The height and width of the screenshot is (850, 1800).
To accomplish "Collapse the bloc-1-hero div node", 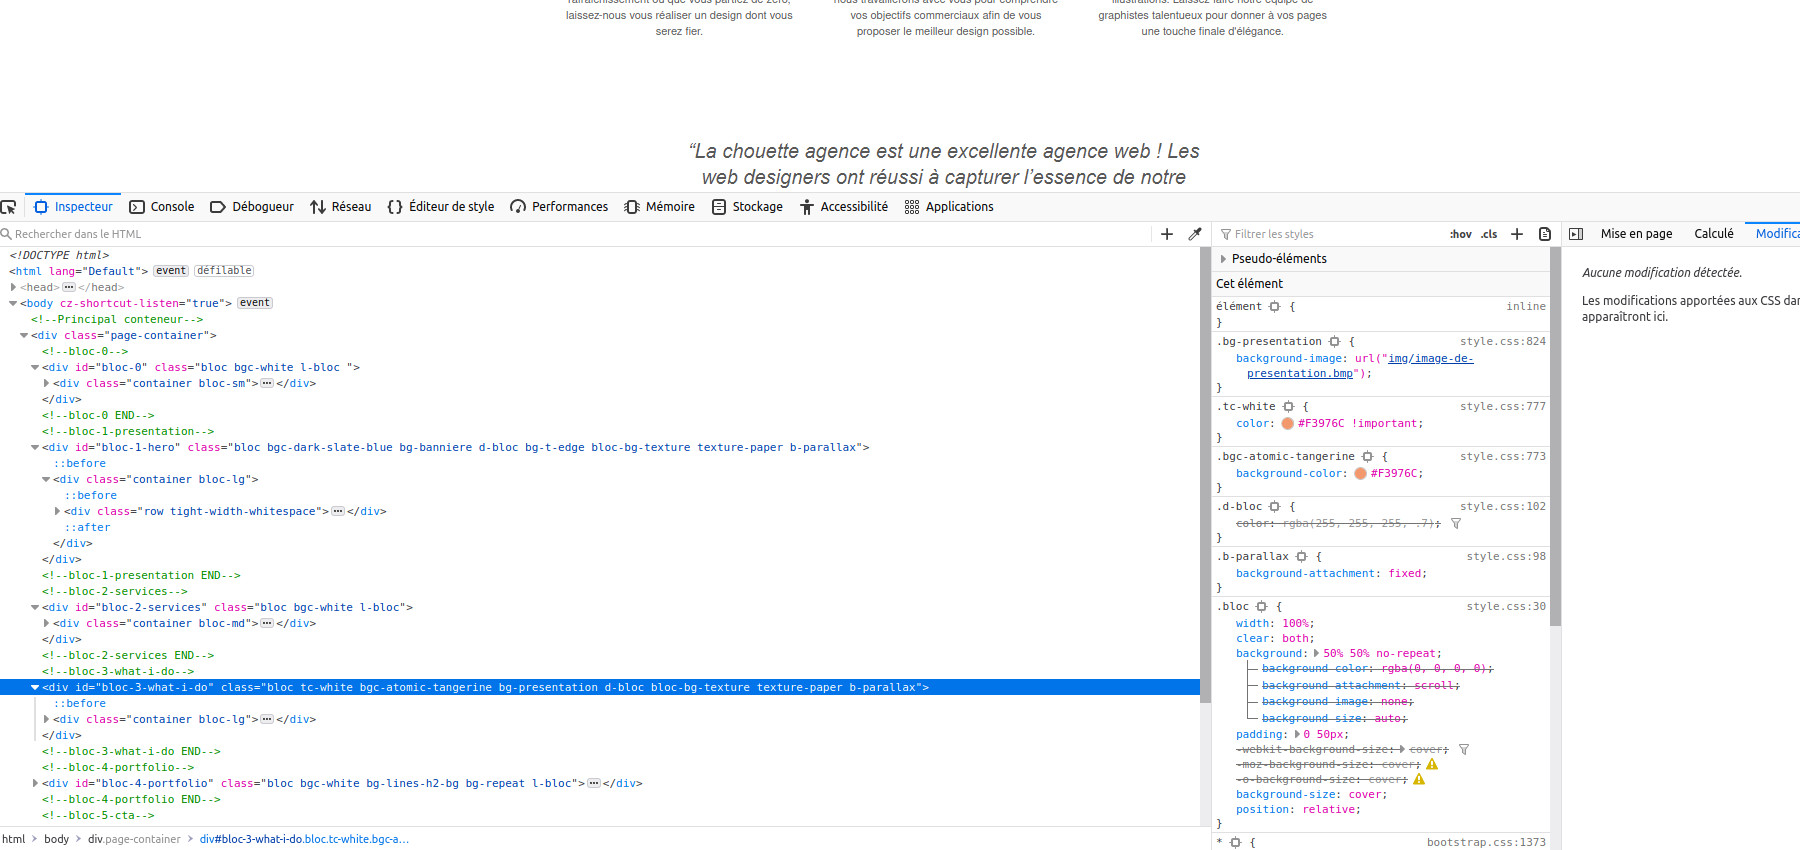I will [x=35, y=448].
